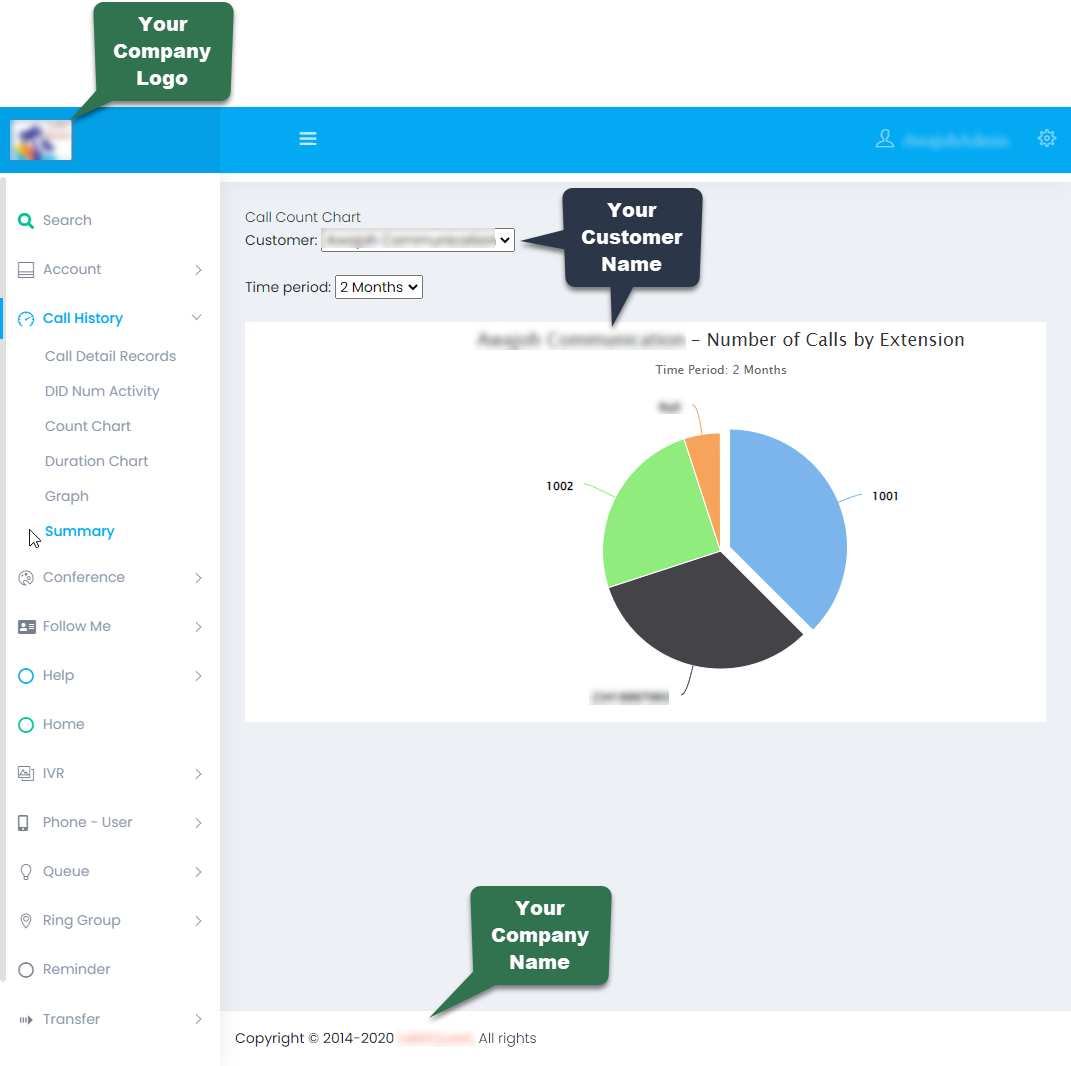Go to the Summary link

(79, 532)
